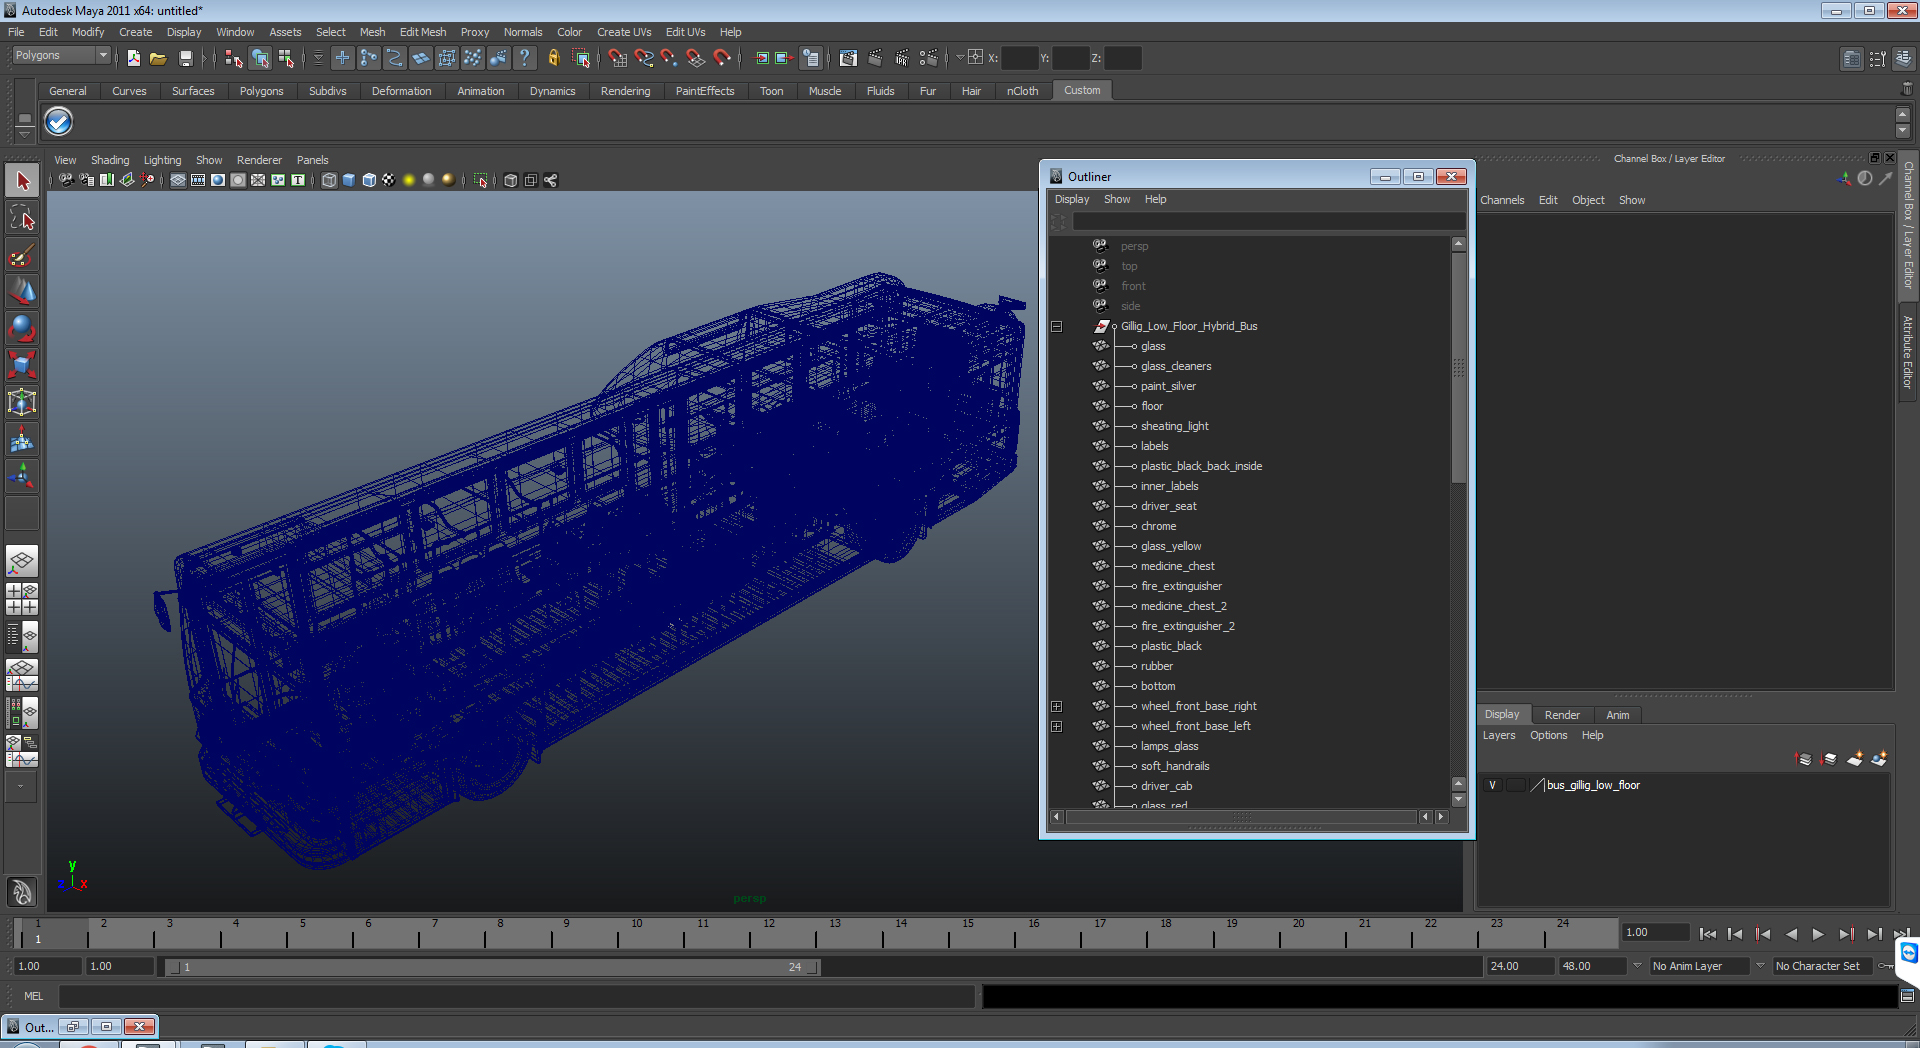The width and height of the screenshot is (1920, 1048).
Task: Step back one frame
Action: (x=1735, y=934)
